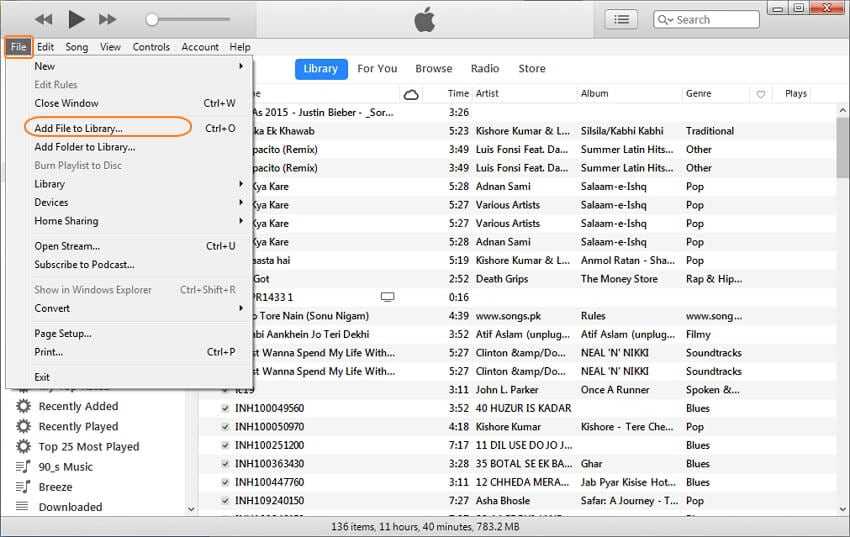Click the Breeze playlist icon

click(22, 487)
